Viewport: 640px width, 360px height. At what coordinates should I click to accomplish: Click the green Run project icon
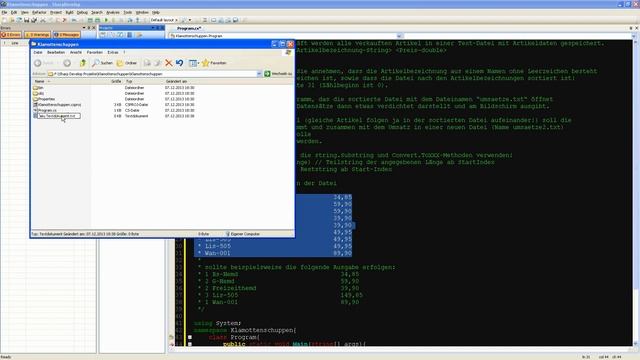[106, 20]
